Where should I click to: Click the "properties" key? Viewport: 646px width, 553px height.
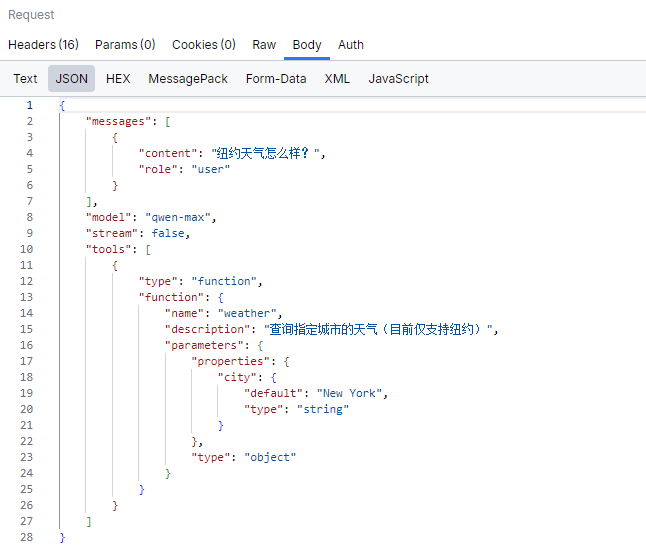pyautogui.click(x=231, y=361)
